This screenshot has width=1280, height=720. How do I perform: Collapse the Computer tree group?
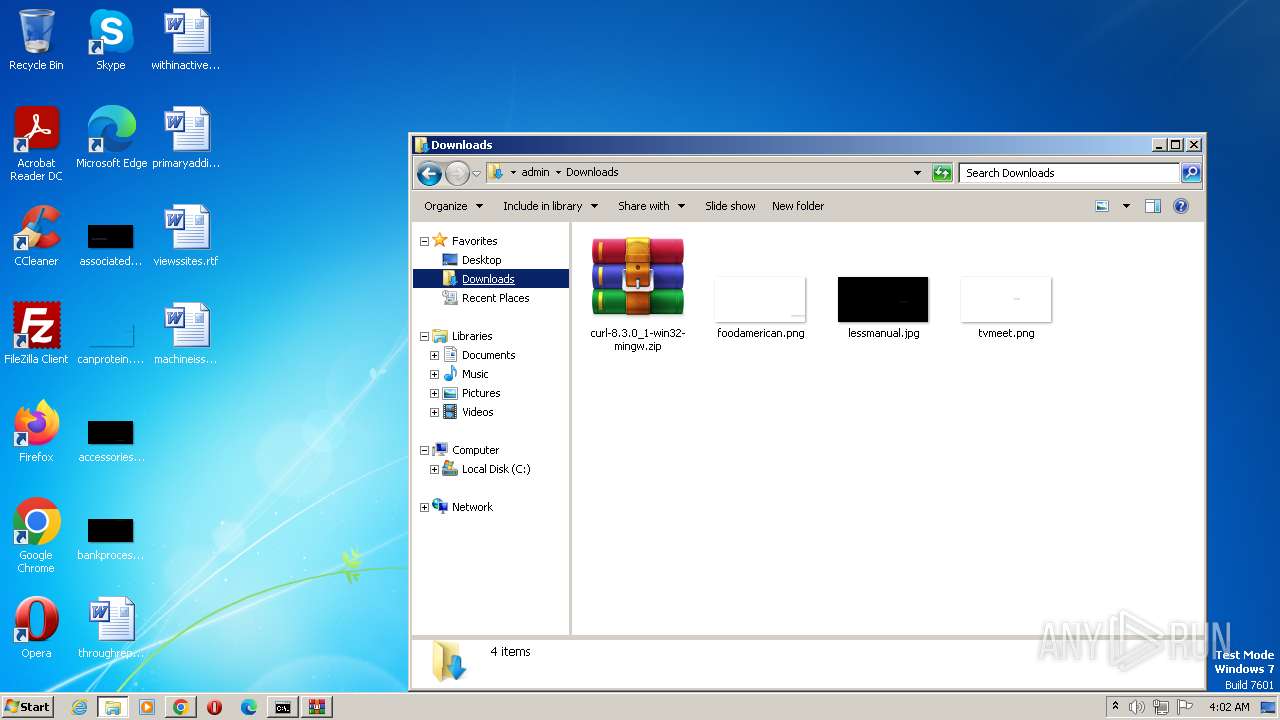pos(424,450)
